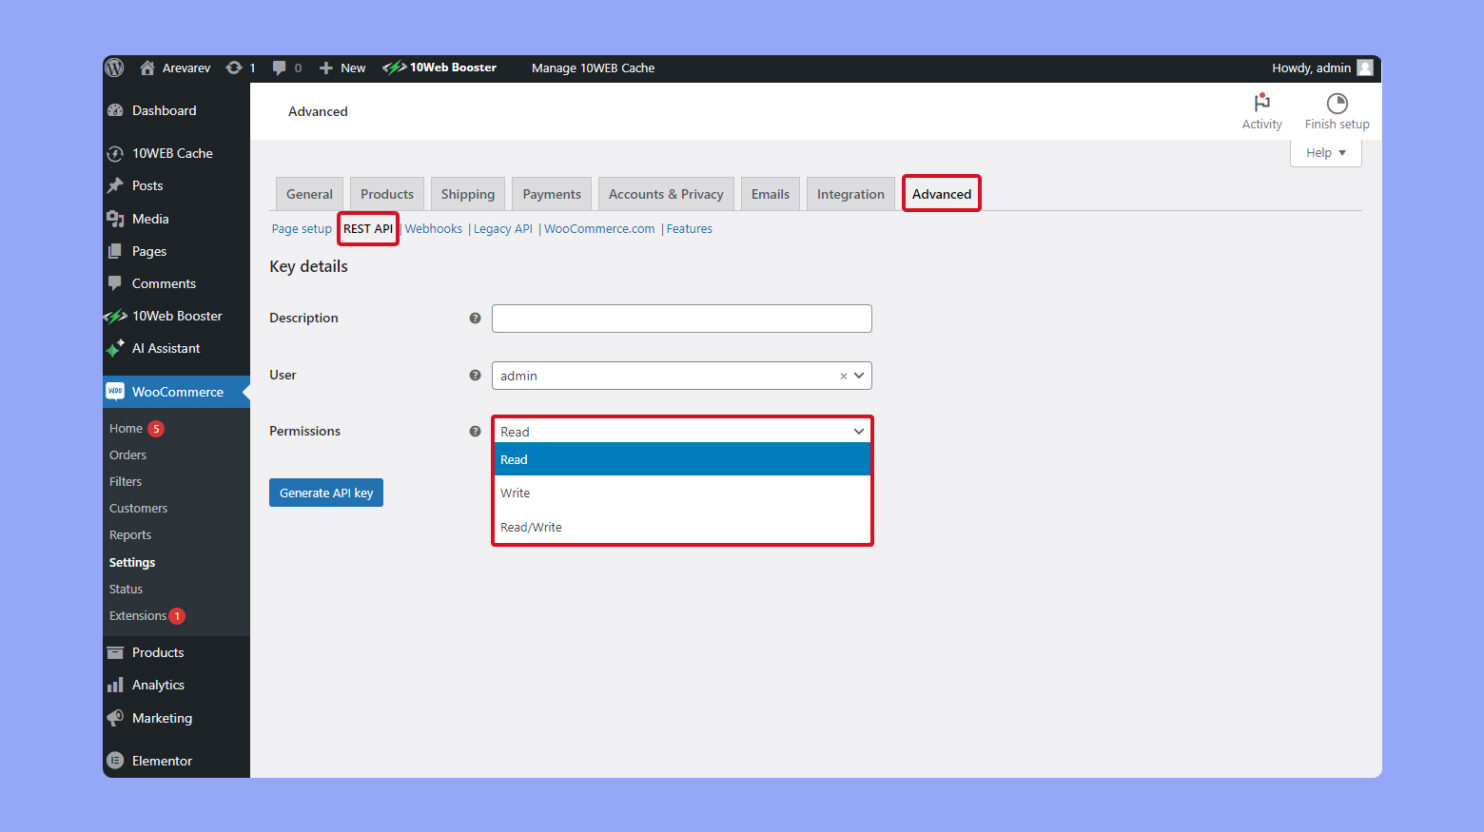Select the AI Assistant sparkle icon
This screenshot has height=832, width=1484.
(117, 348)
